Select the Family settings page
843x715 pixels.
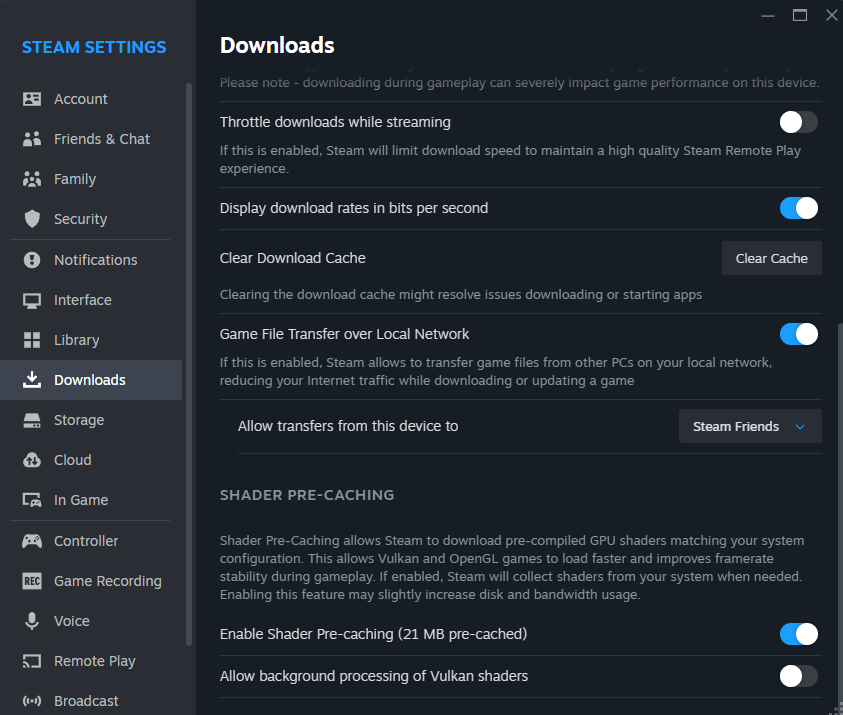(91, 179)
